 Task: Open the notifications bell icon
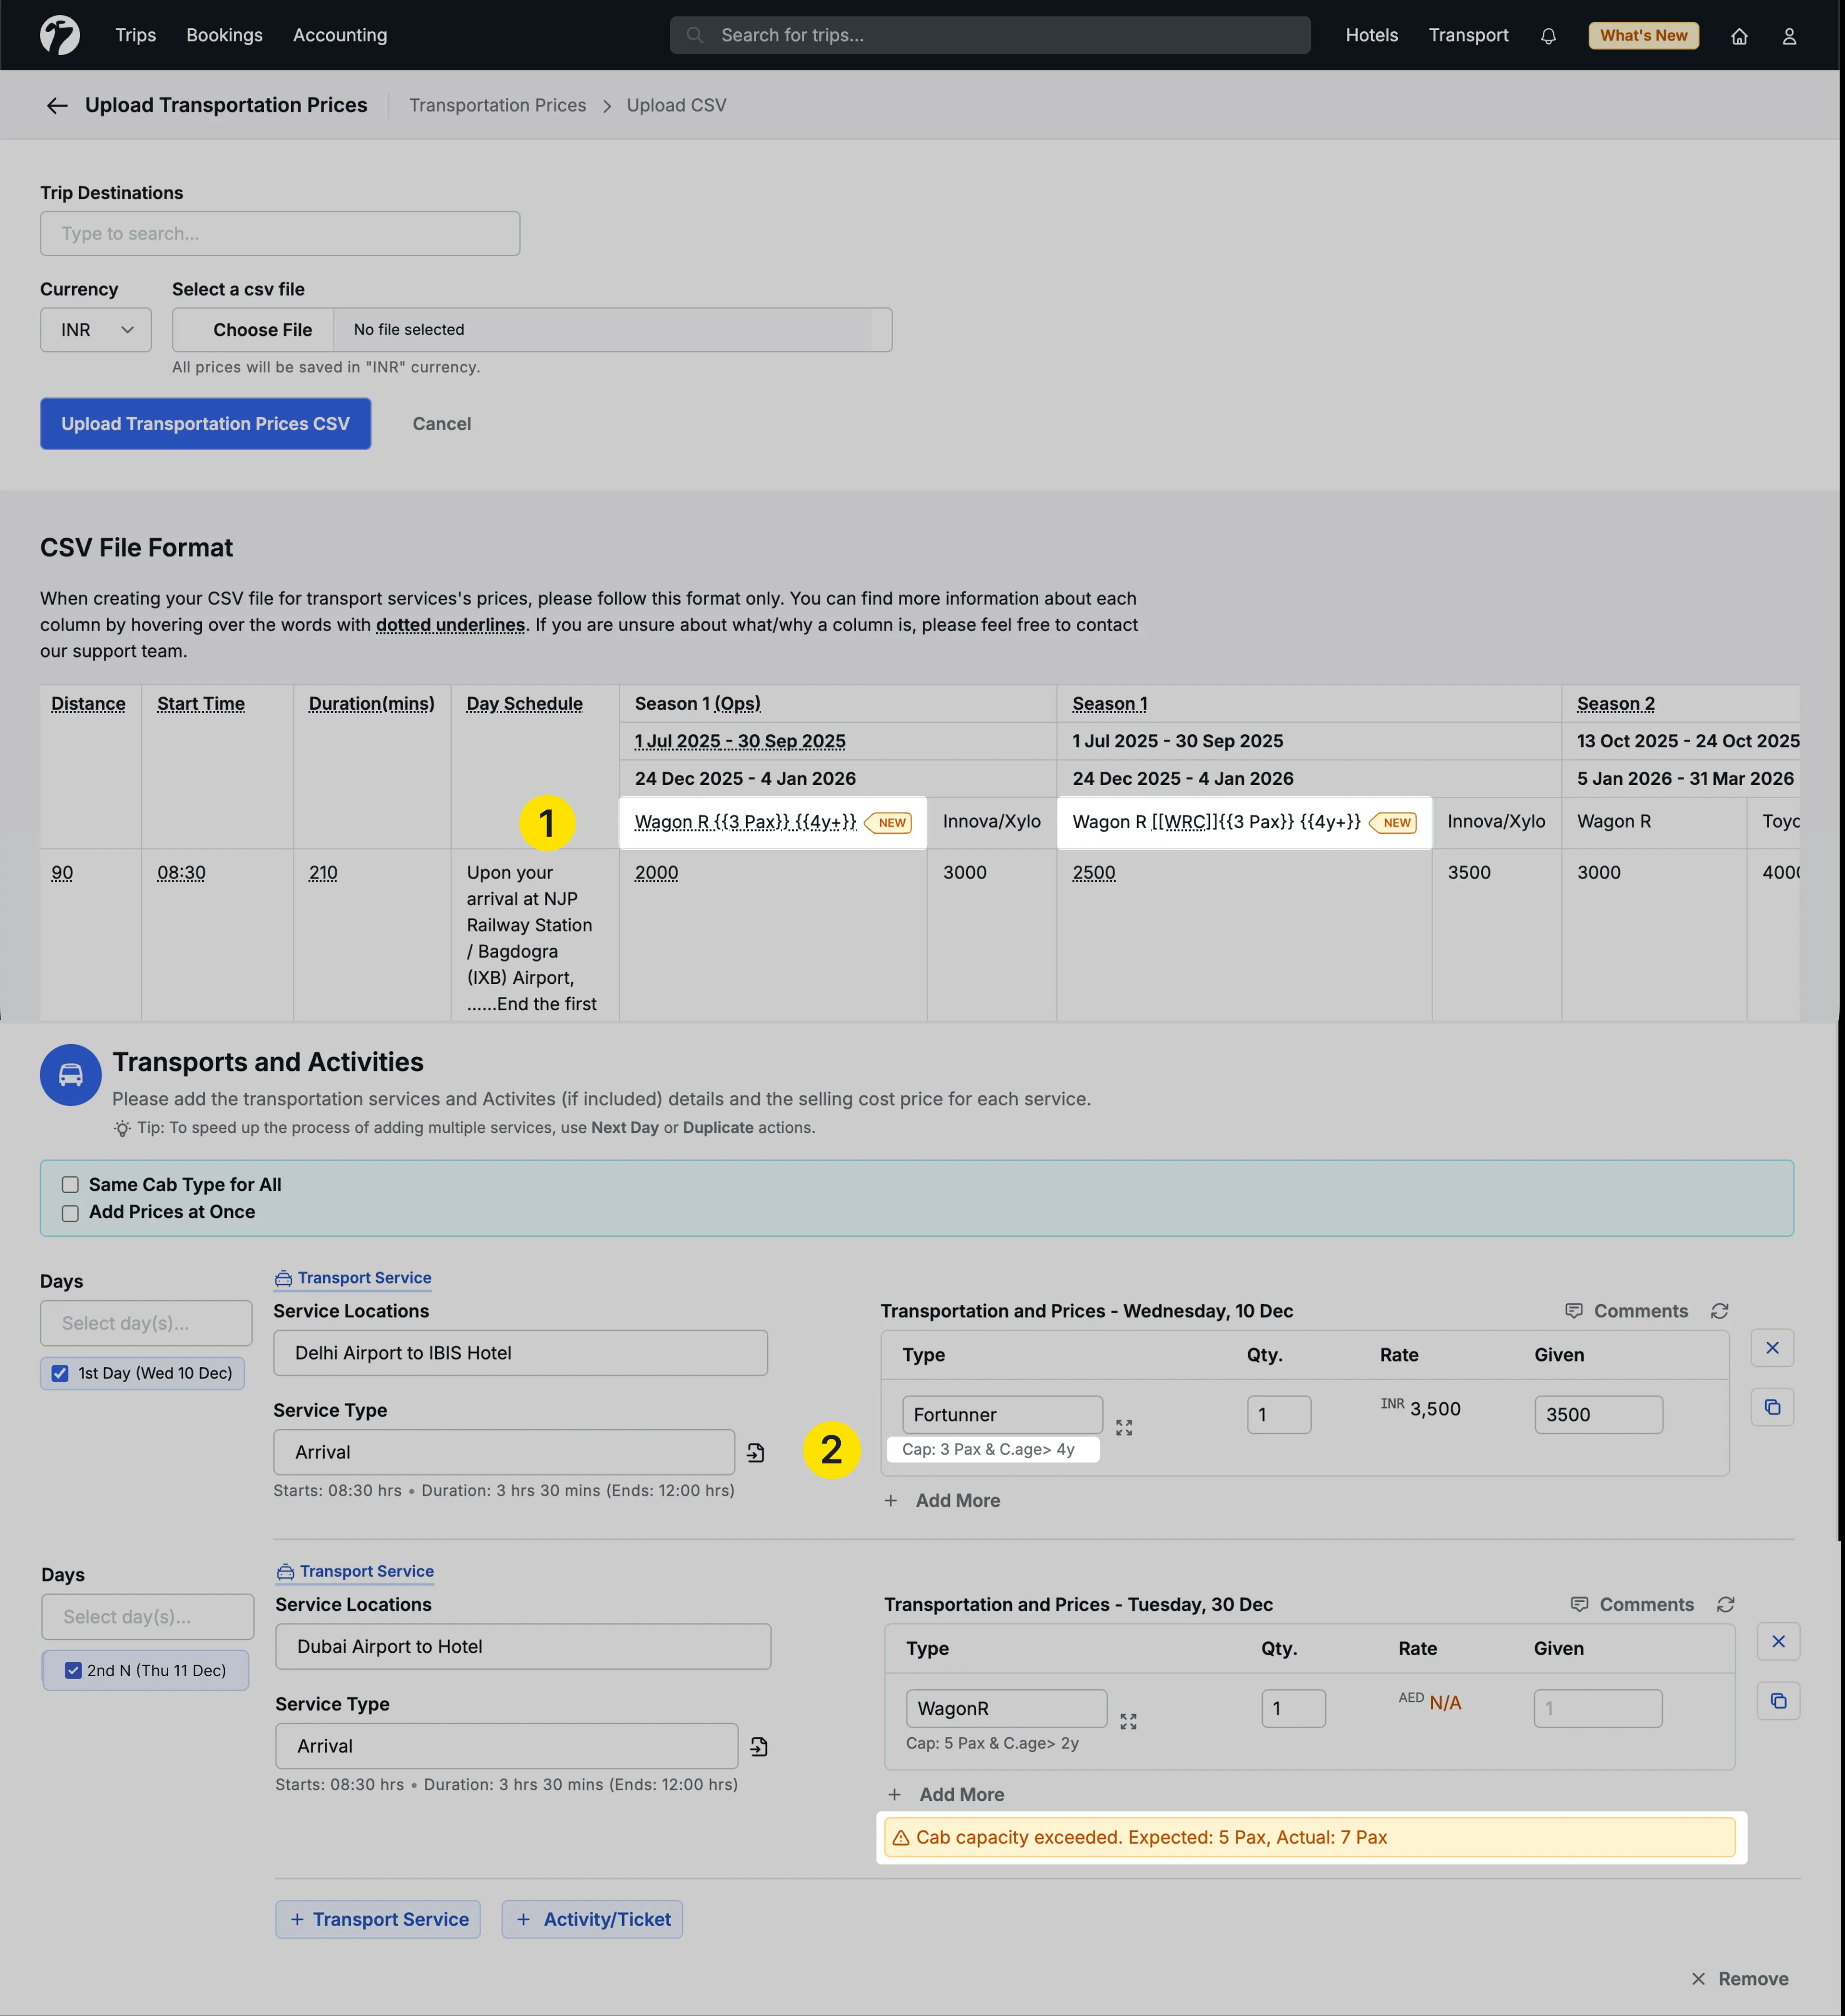[1548, 36]
